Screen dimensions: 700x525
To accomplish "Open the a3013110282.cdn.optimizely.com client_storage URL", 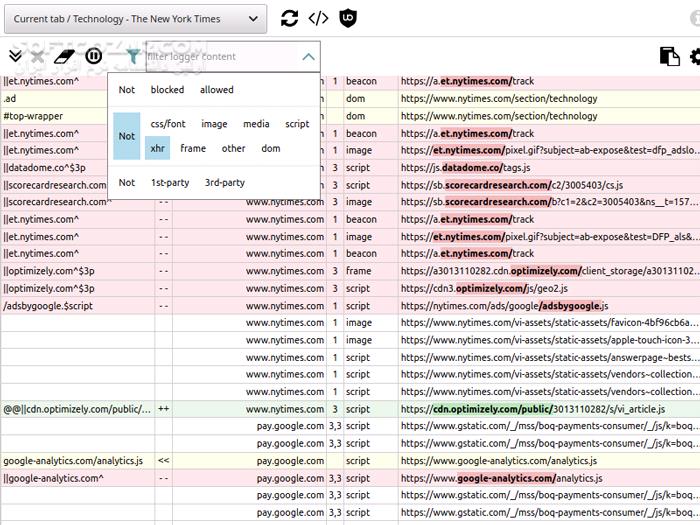I will (550, 271).
